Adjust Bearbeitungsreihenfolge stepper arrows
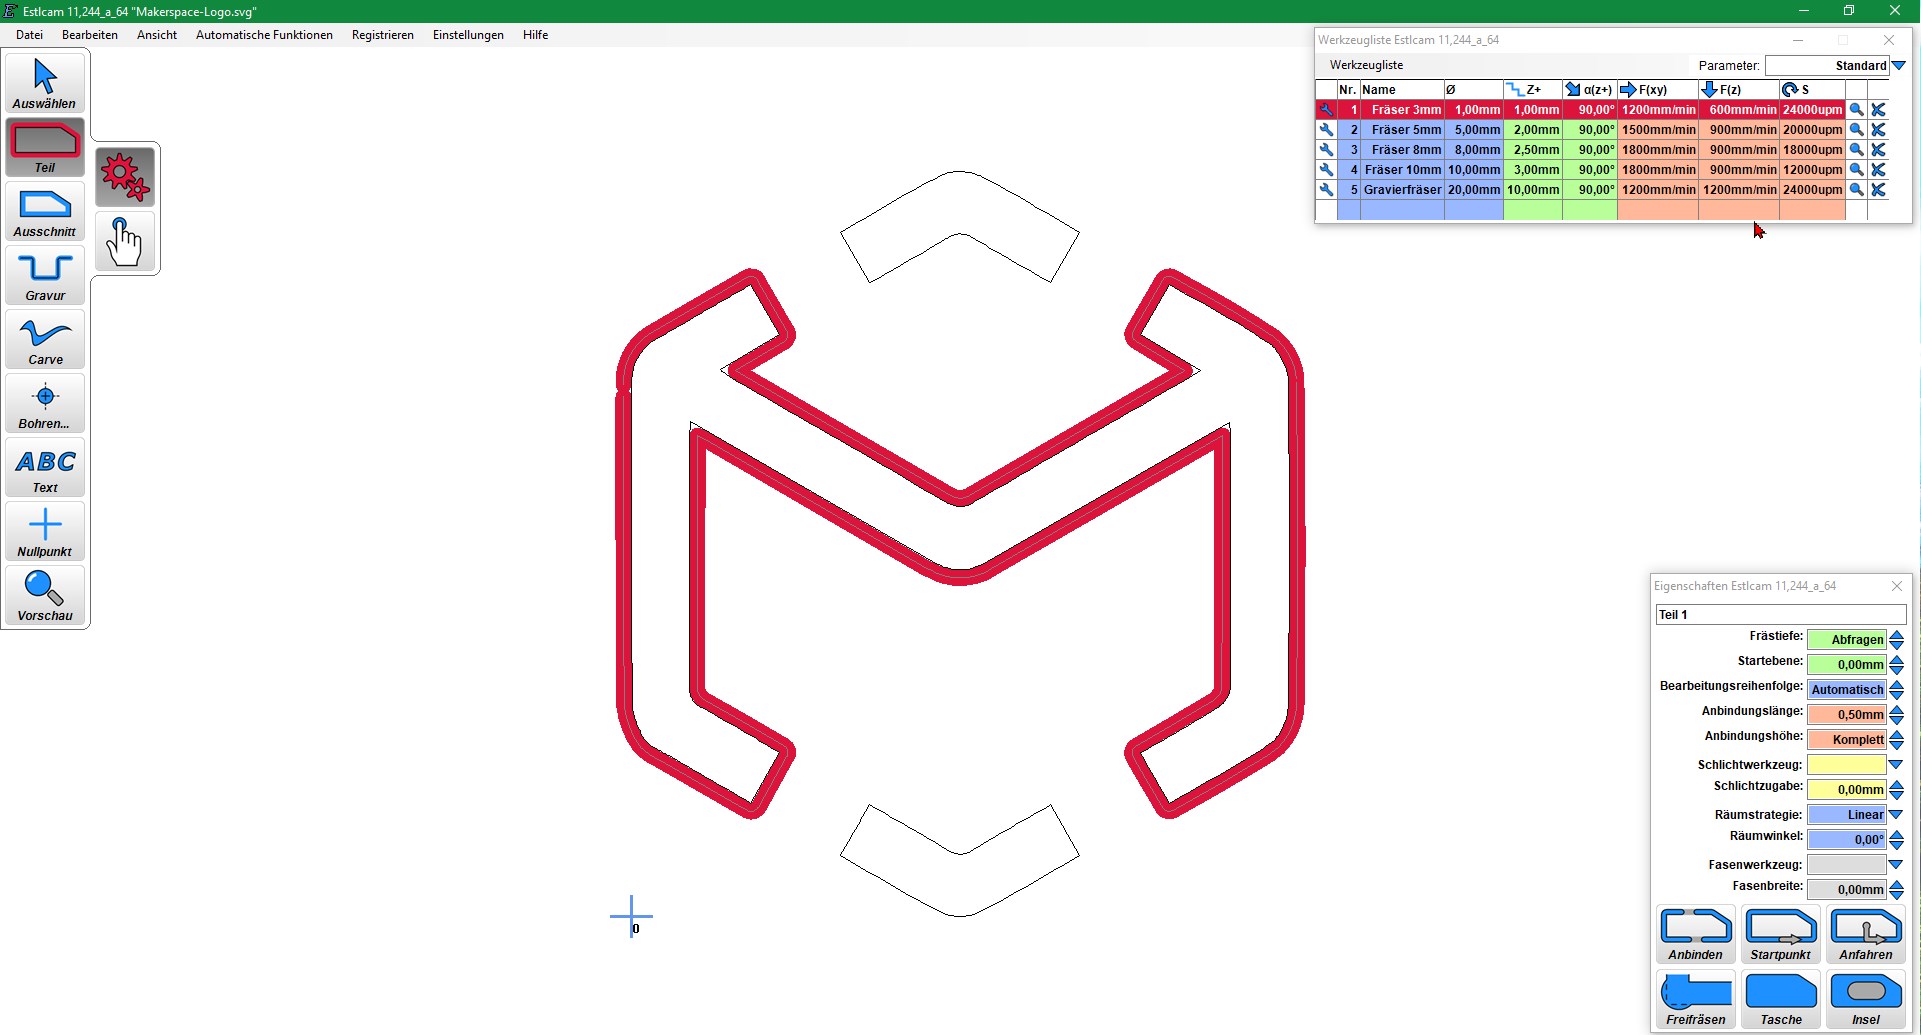The image size is (1921, 1035). pyautogui.click(x=1896, y=690)
